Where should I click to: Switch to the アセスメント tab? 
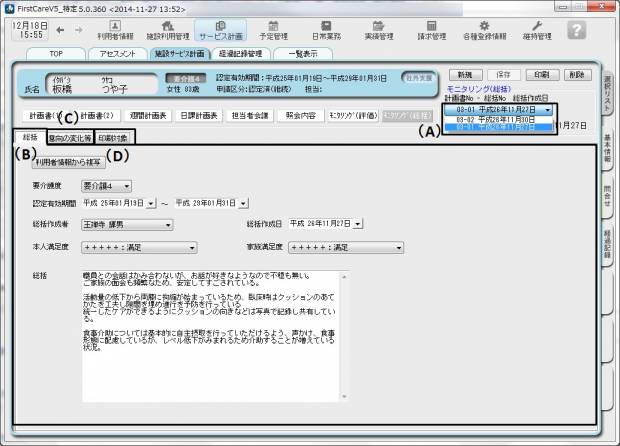(118, 54)
